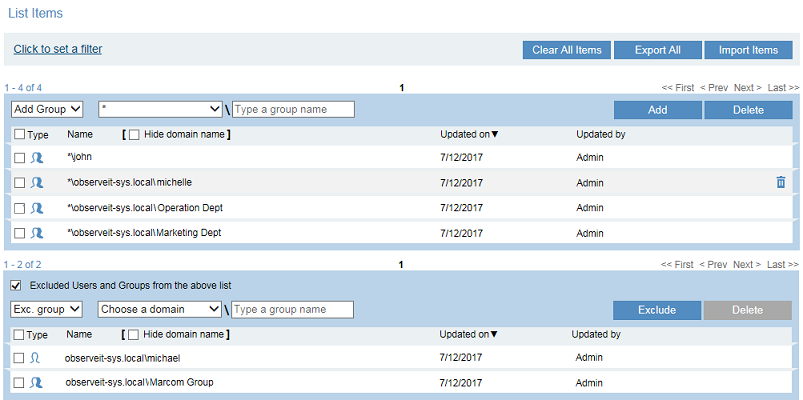
Task: Click the group name field in the excluded section
Action: tap(292, 310)
